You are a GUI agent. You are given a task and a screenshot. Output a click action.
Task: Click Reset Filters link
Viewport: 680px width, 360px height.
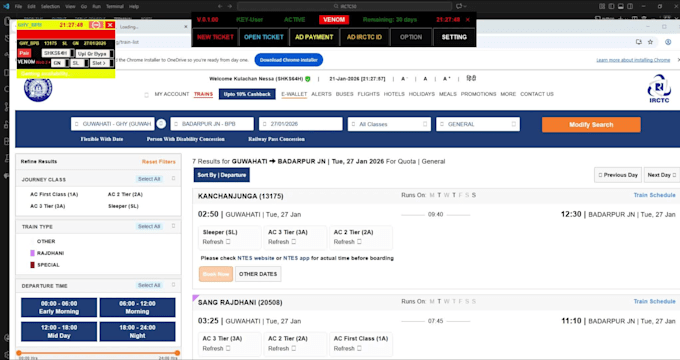point(159,162)
